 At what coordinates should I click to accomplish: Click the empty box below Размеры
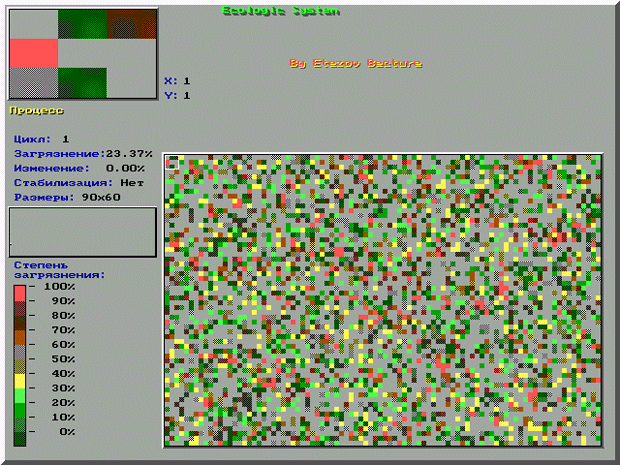(83, 232)
